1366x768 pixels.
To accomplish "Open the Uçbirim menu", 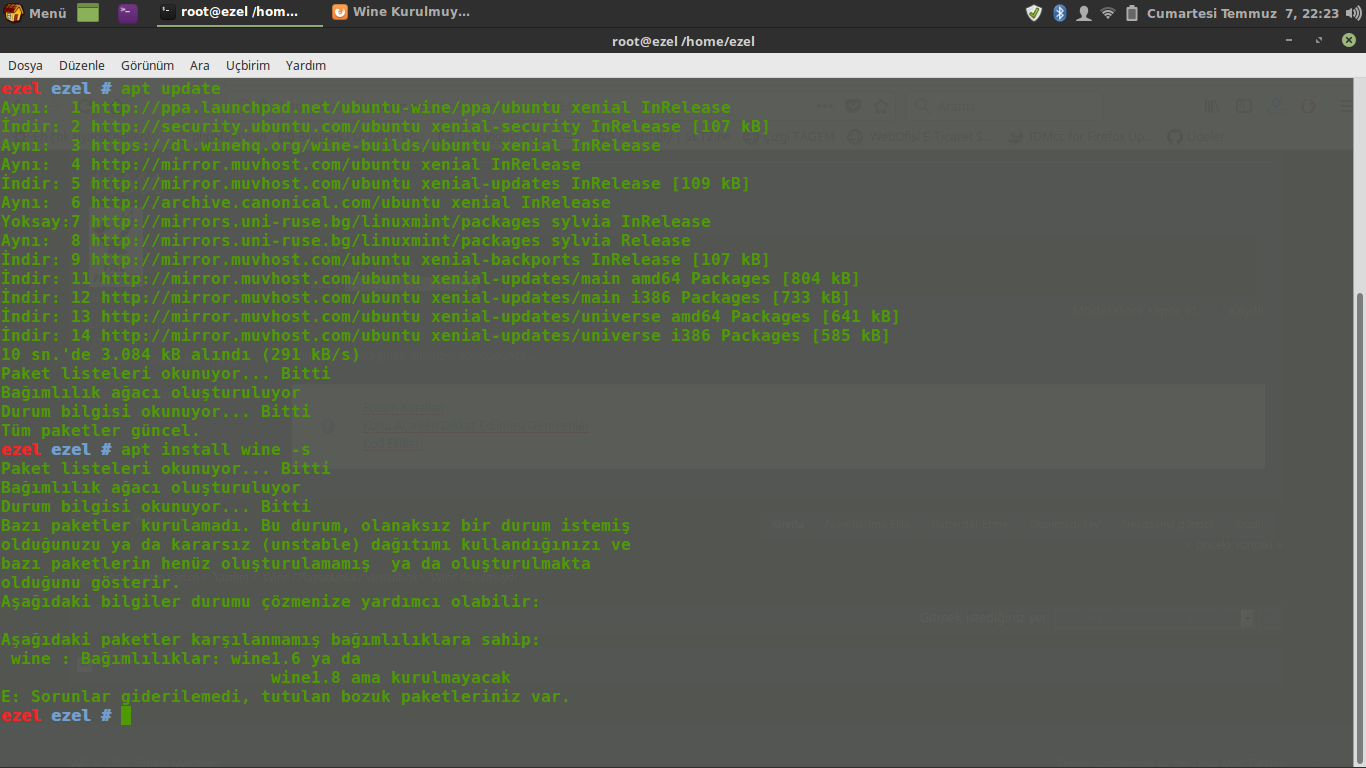I will click(248, 65).
